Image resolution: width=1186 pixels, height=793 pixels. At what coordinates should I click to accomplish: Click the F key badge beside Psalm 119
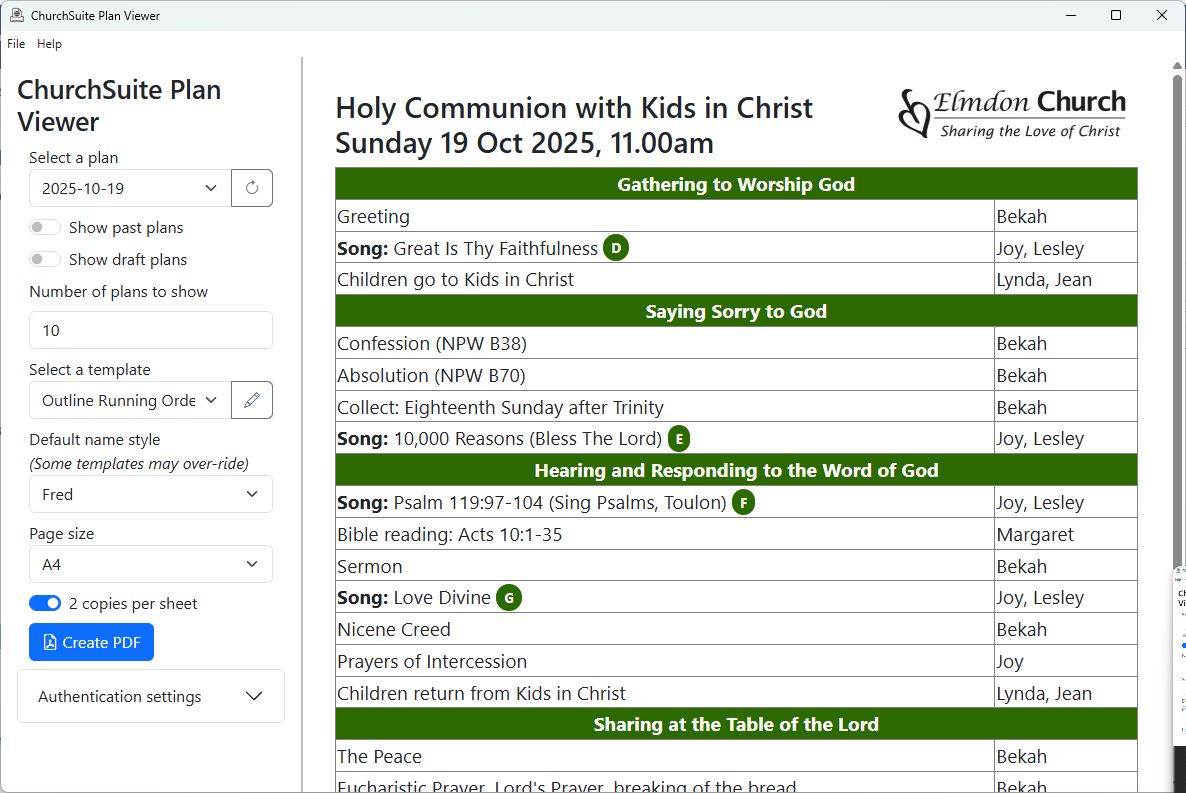743,503
